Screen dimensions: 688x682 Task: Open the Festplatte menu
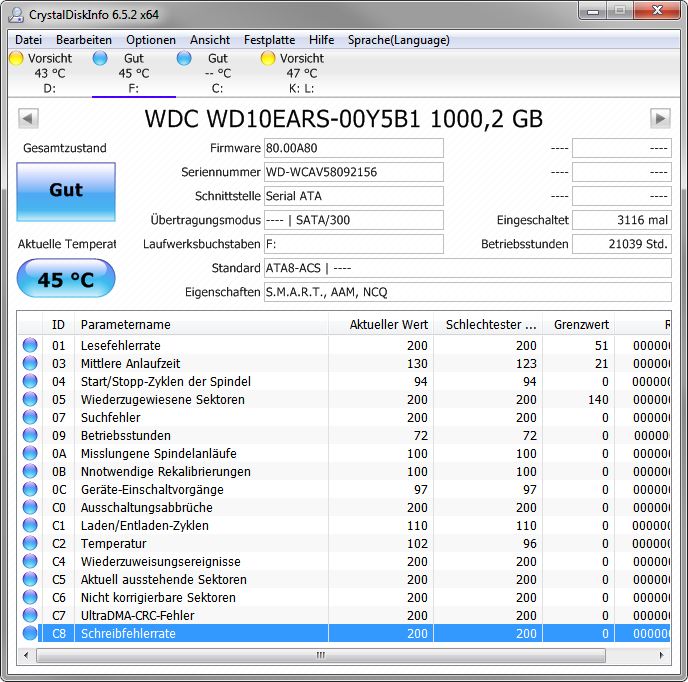point(269,40)
